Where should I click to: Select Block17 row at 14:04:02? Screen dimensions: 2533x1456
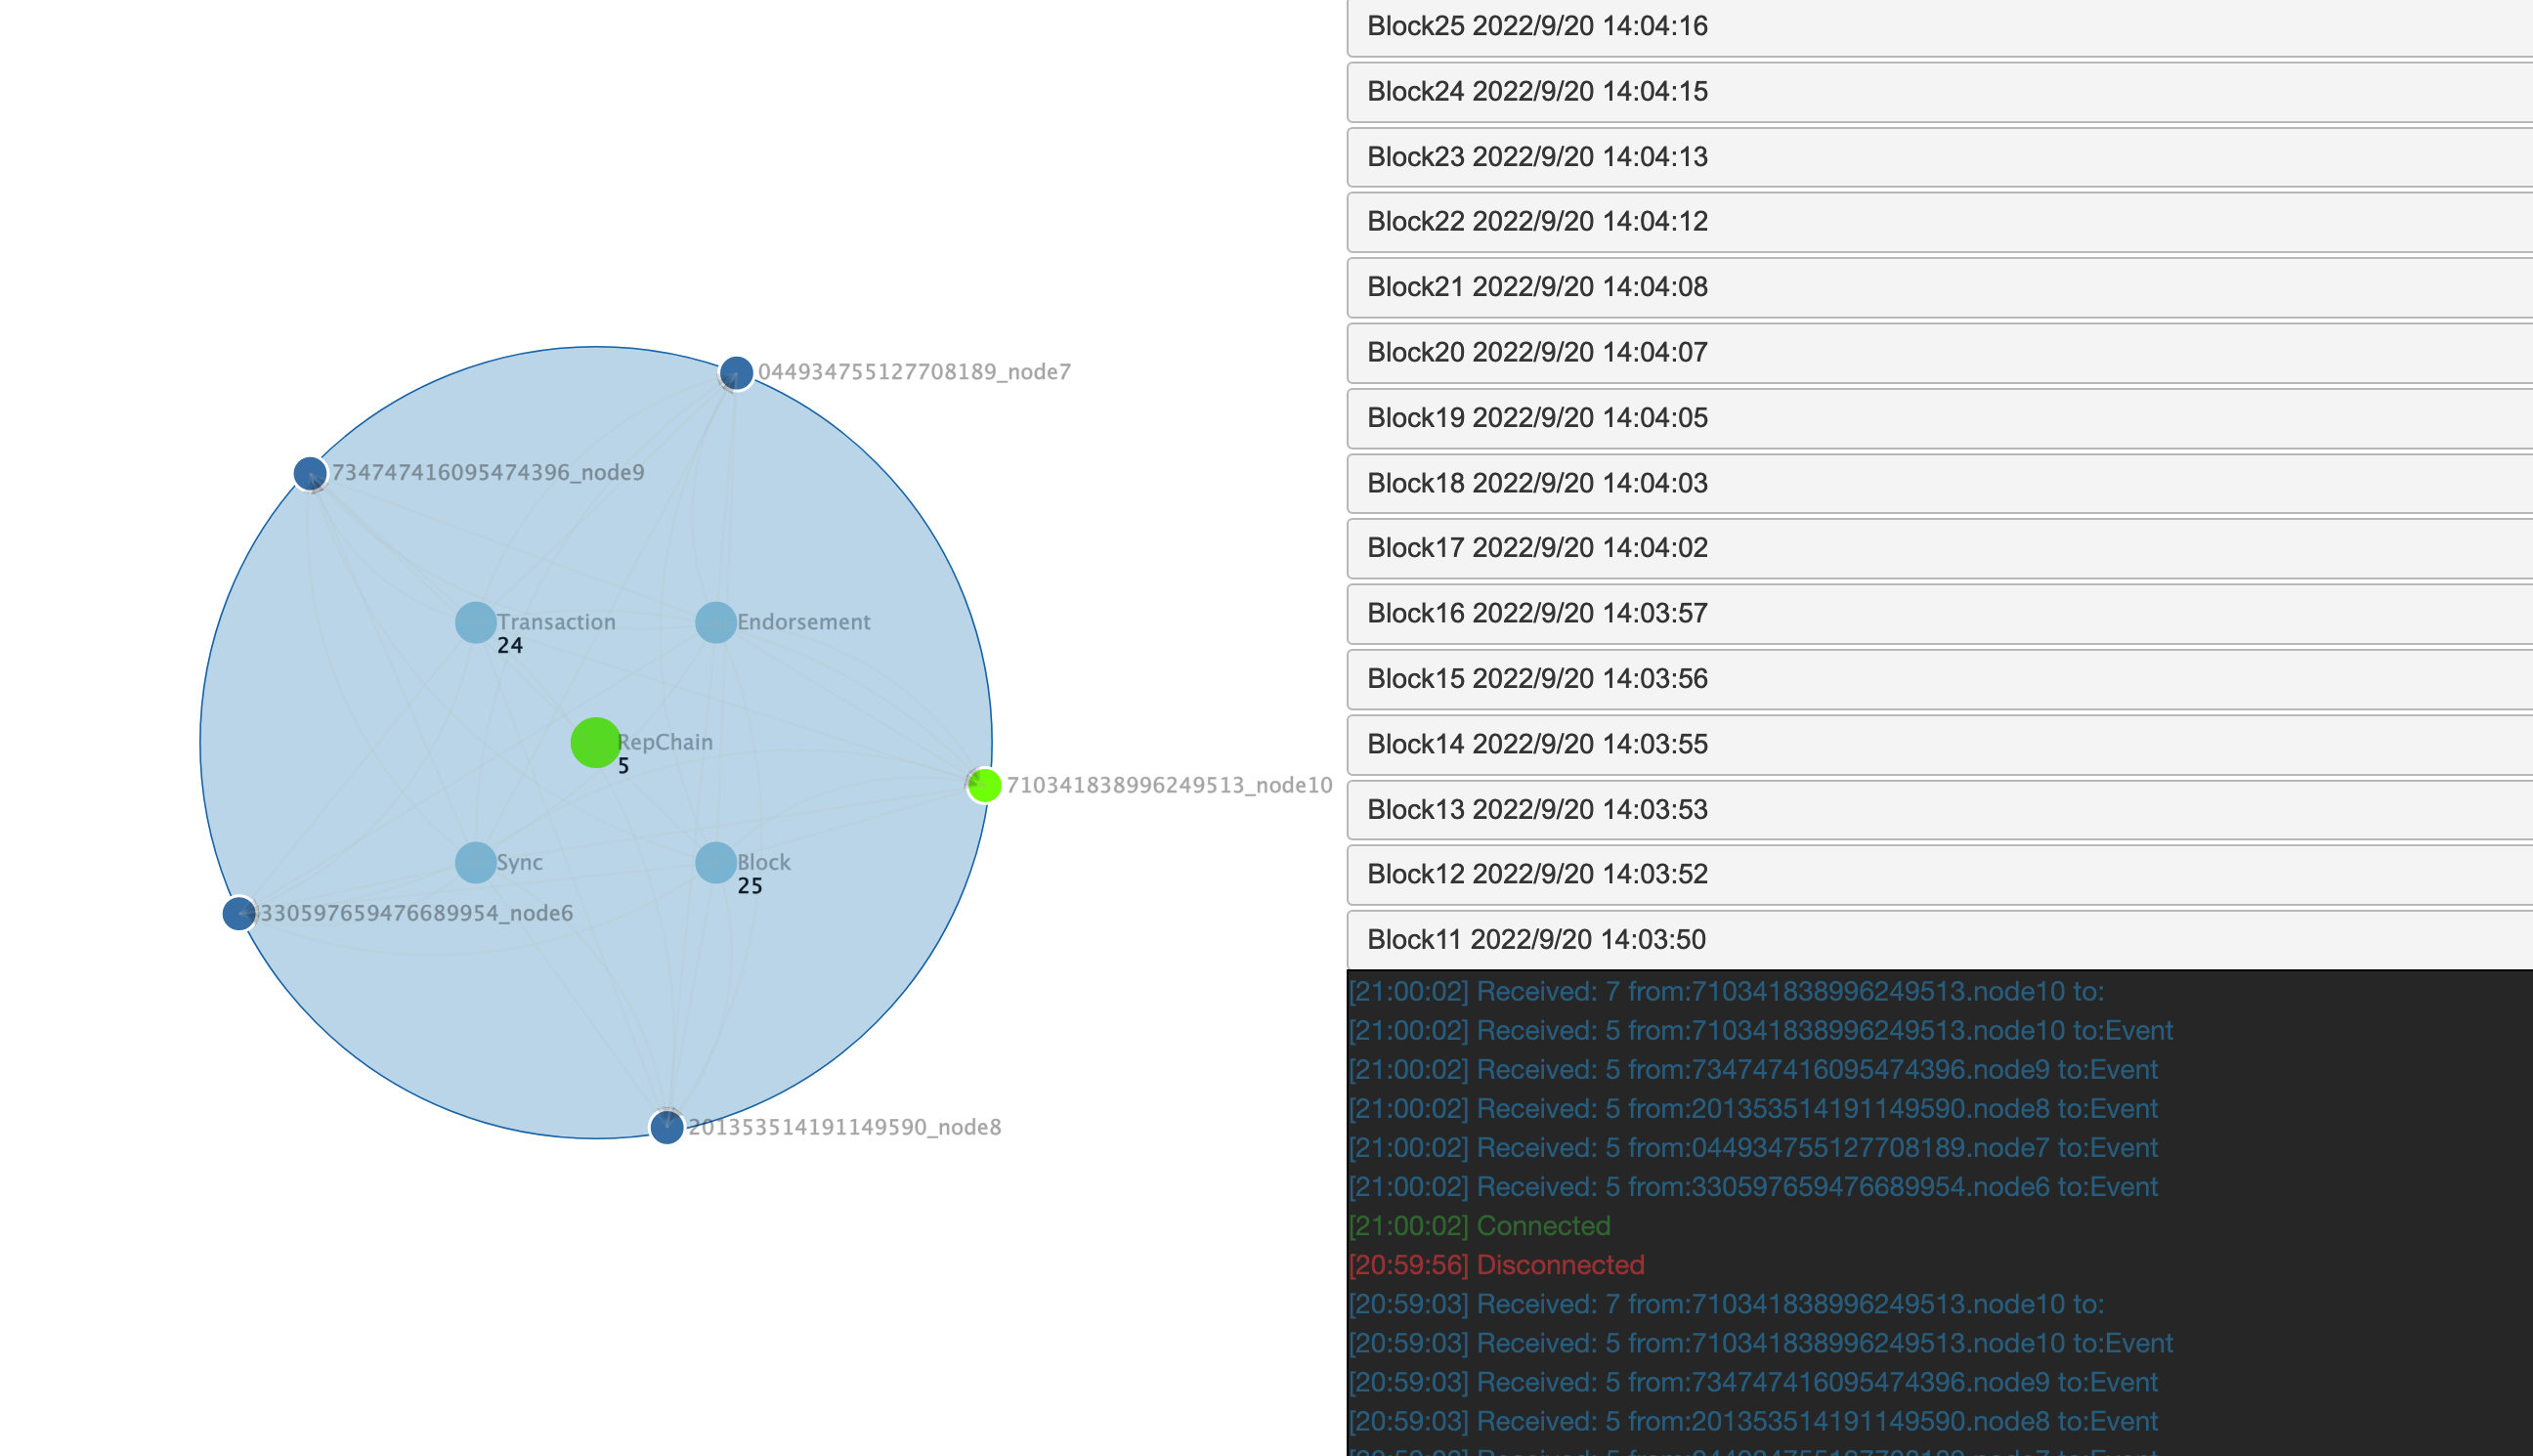click(x=1940, y=548)
